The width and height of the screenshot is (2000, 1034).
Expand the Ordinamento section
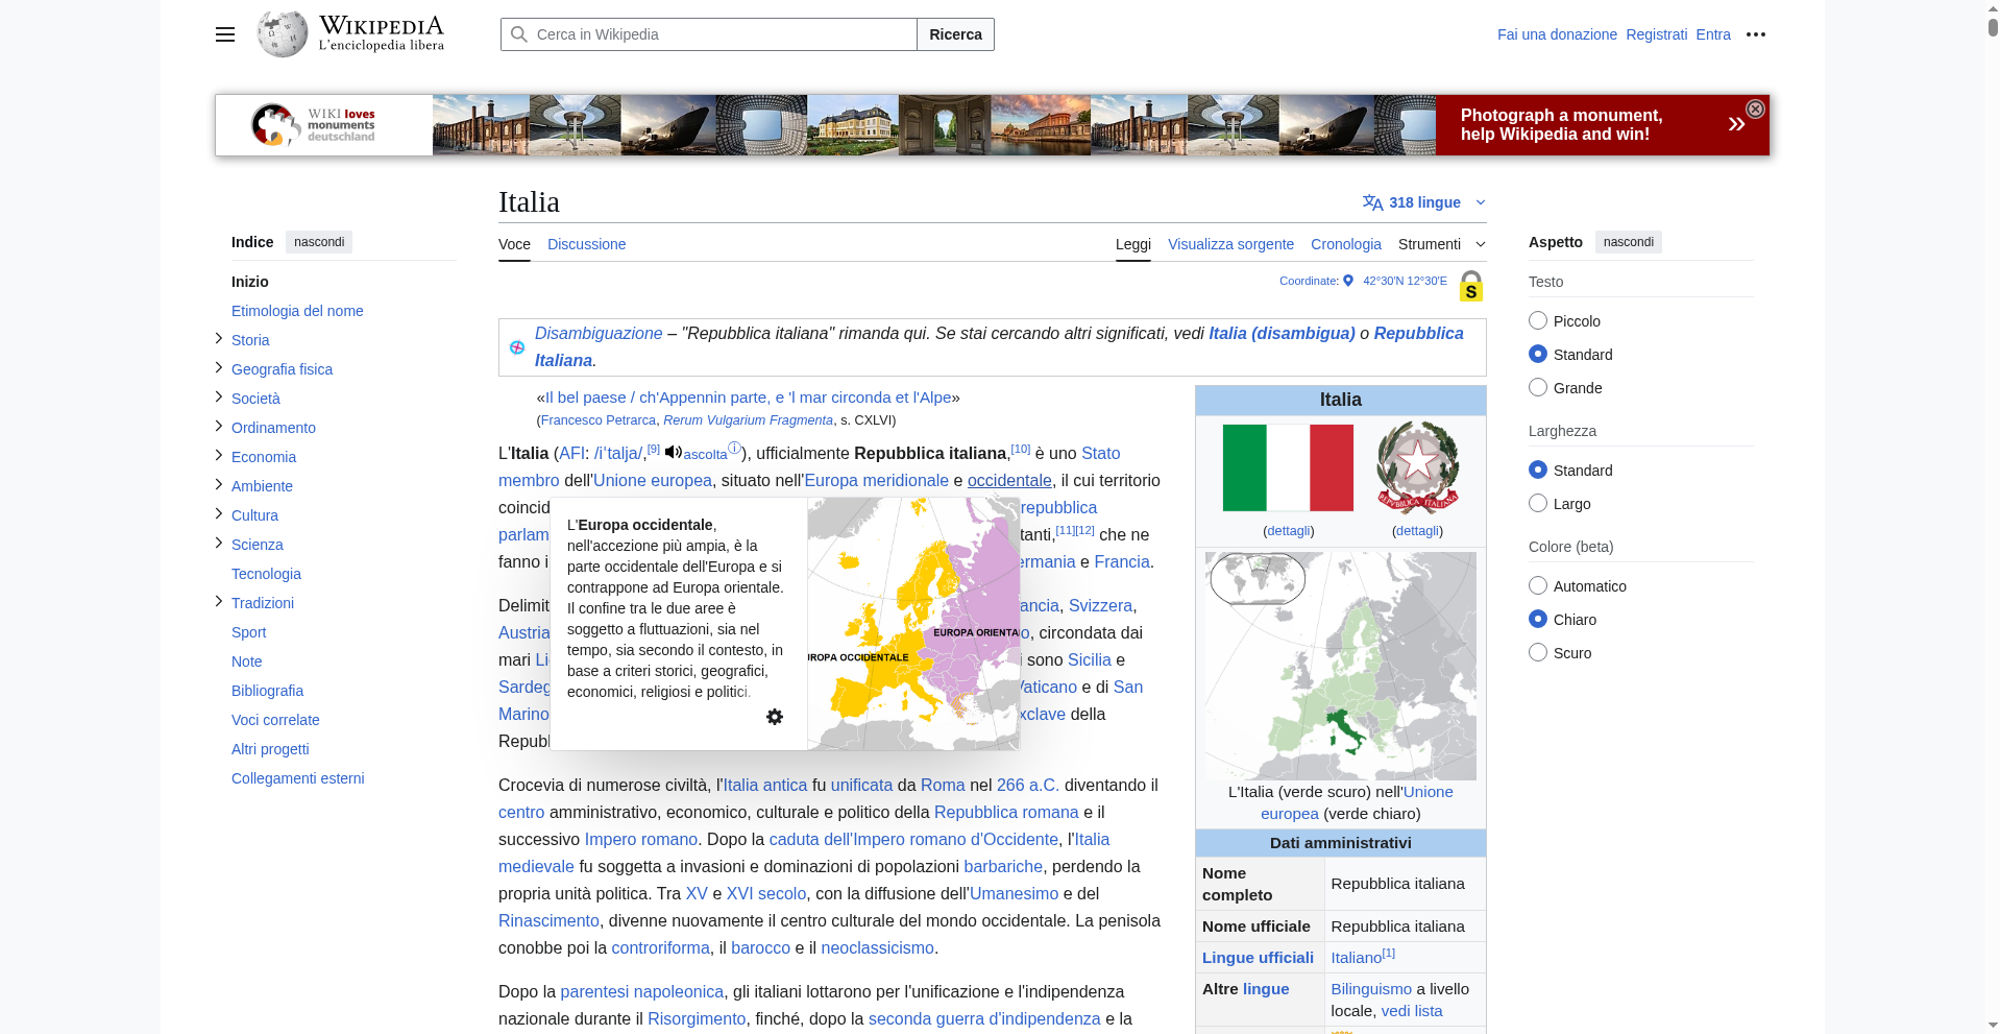click(218, 426)
